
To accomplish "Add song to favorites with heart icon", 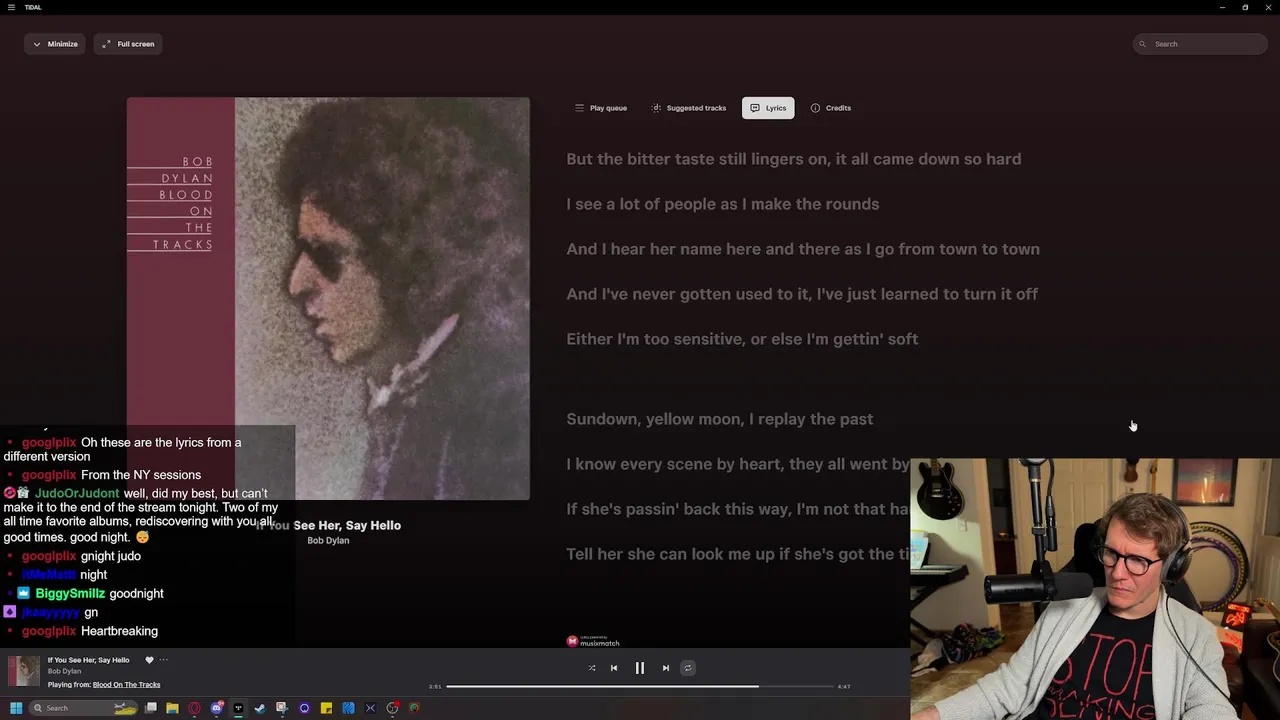I will click(149, 660).
